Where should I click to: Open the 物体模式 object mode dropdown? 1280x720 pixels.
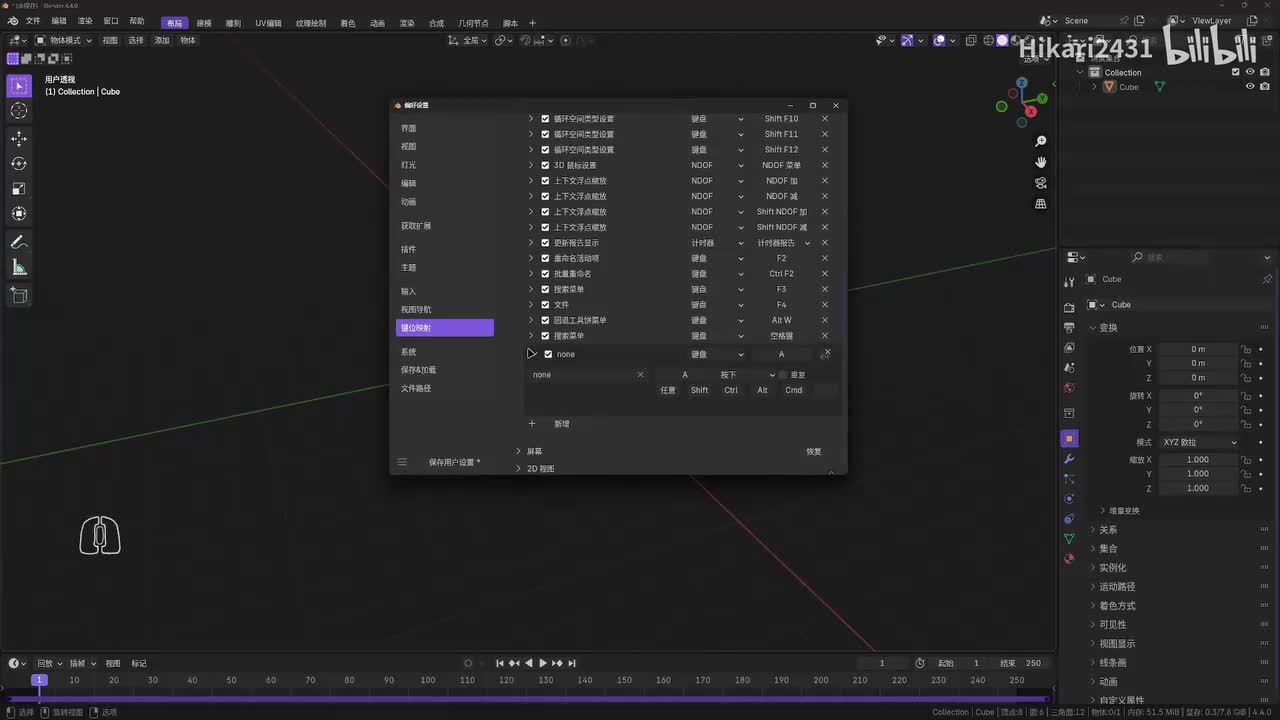coord(63,40)
